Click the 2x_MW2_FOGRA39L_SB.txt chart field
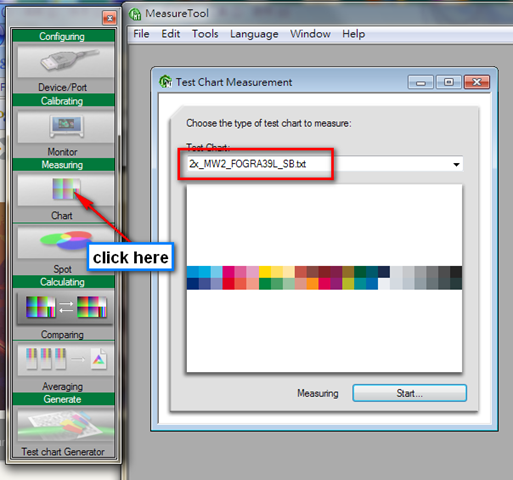This screenshot has height=480, width=513. point(325,164)
